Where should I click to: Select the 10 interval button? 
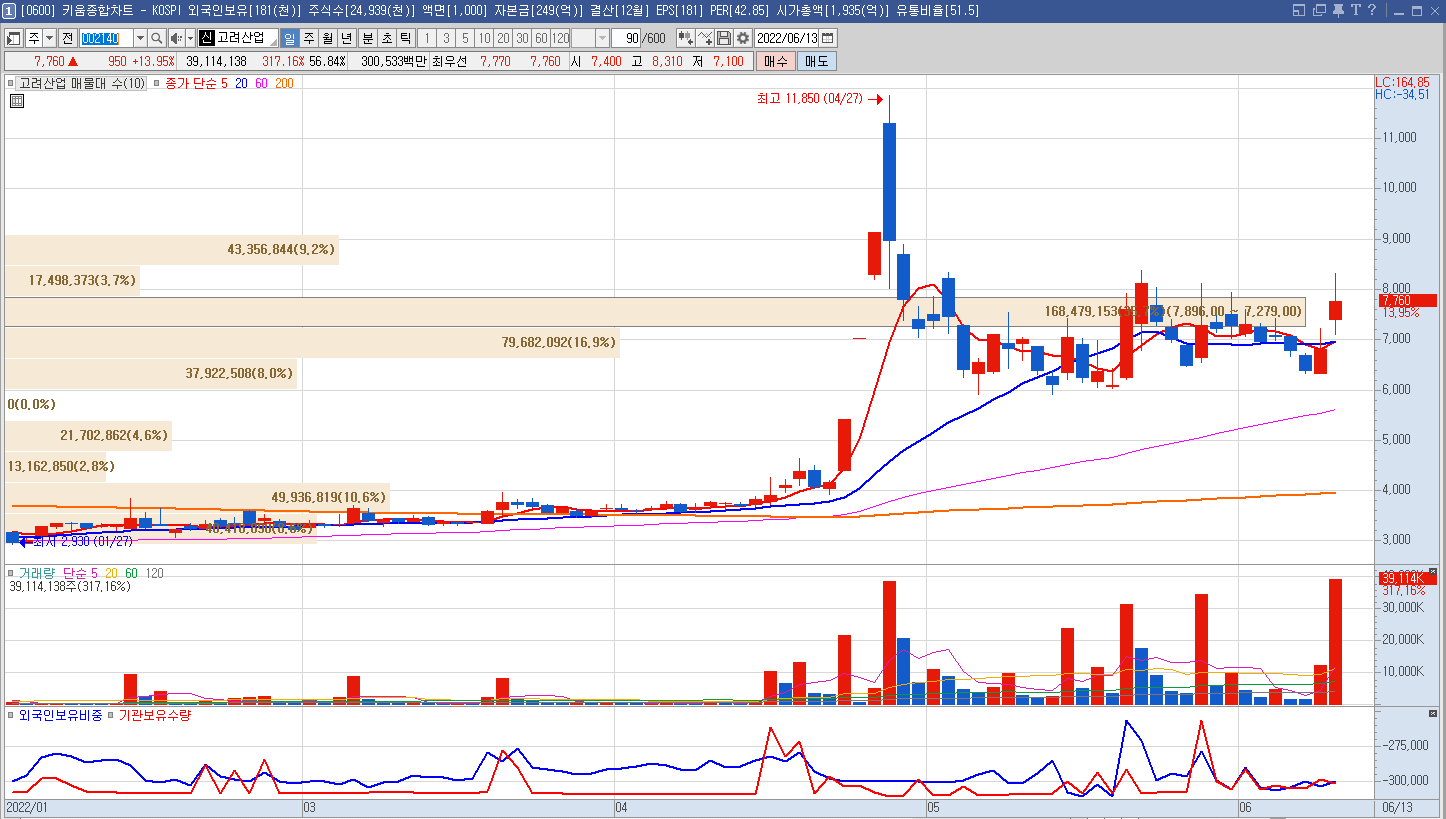pos(484,38)
